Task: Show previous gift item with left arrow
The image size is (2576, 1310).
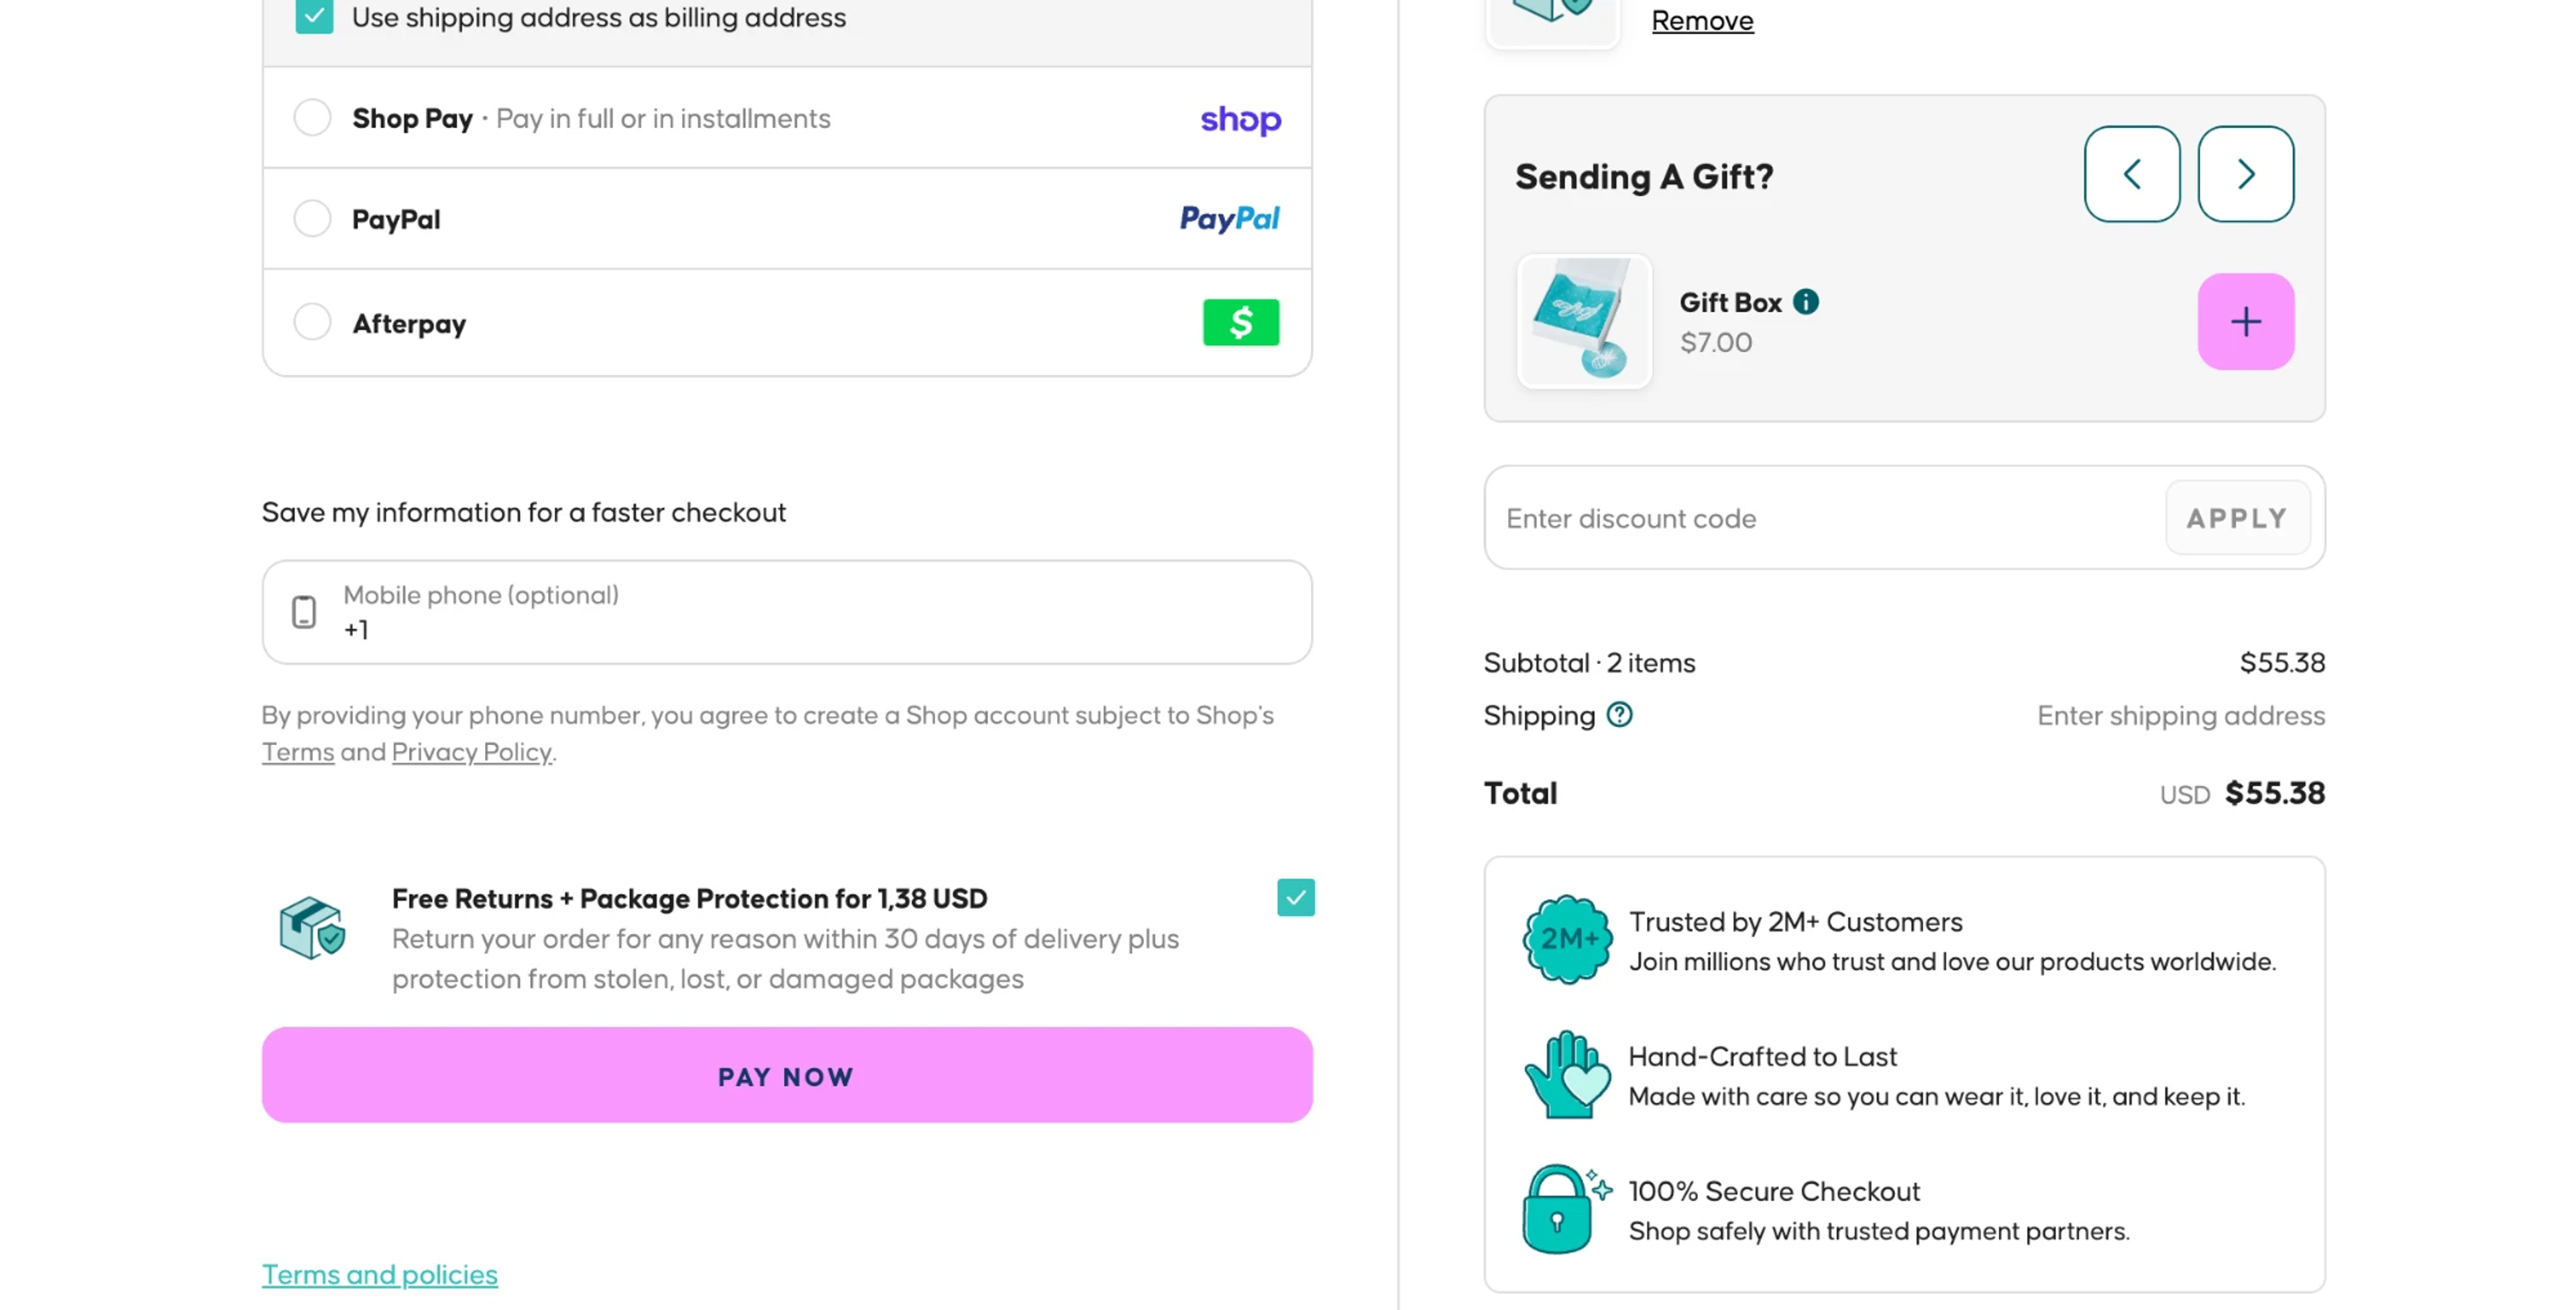Action: [x=2132, y=174]
